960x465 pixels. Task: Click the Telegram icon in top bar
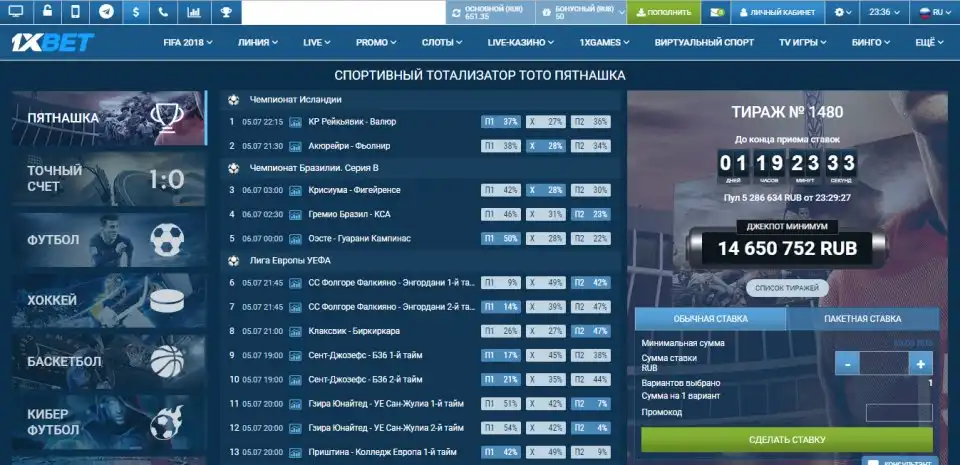(105, 12)
